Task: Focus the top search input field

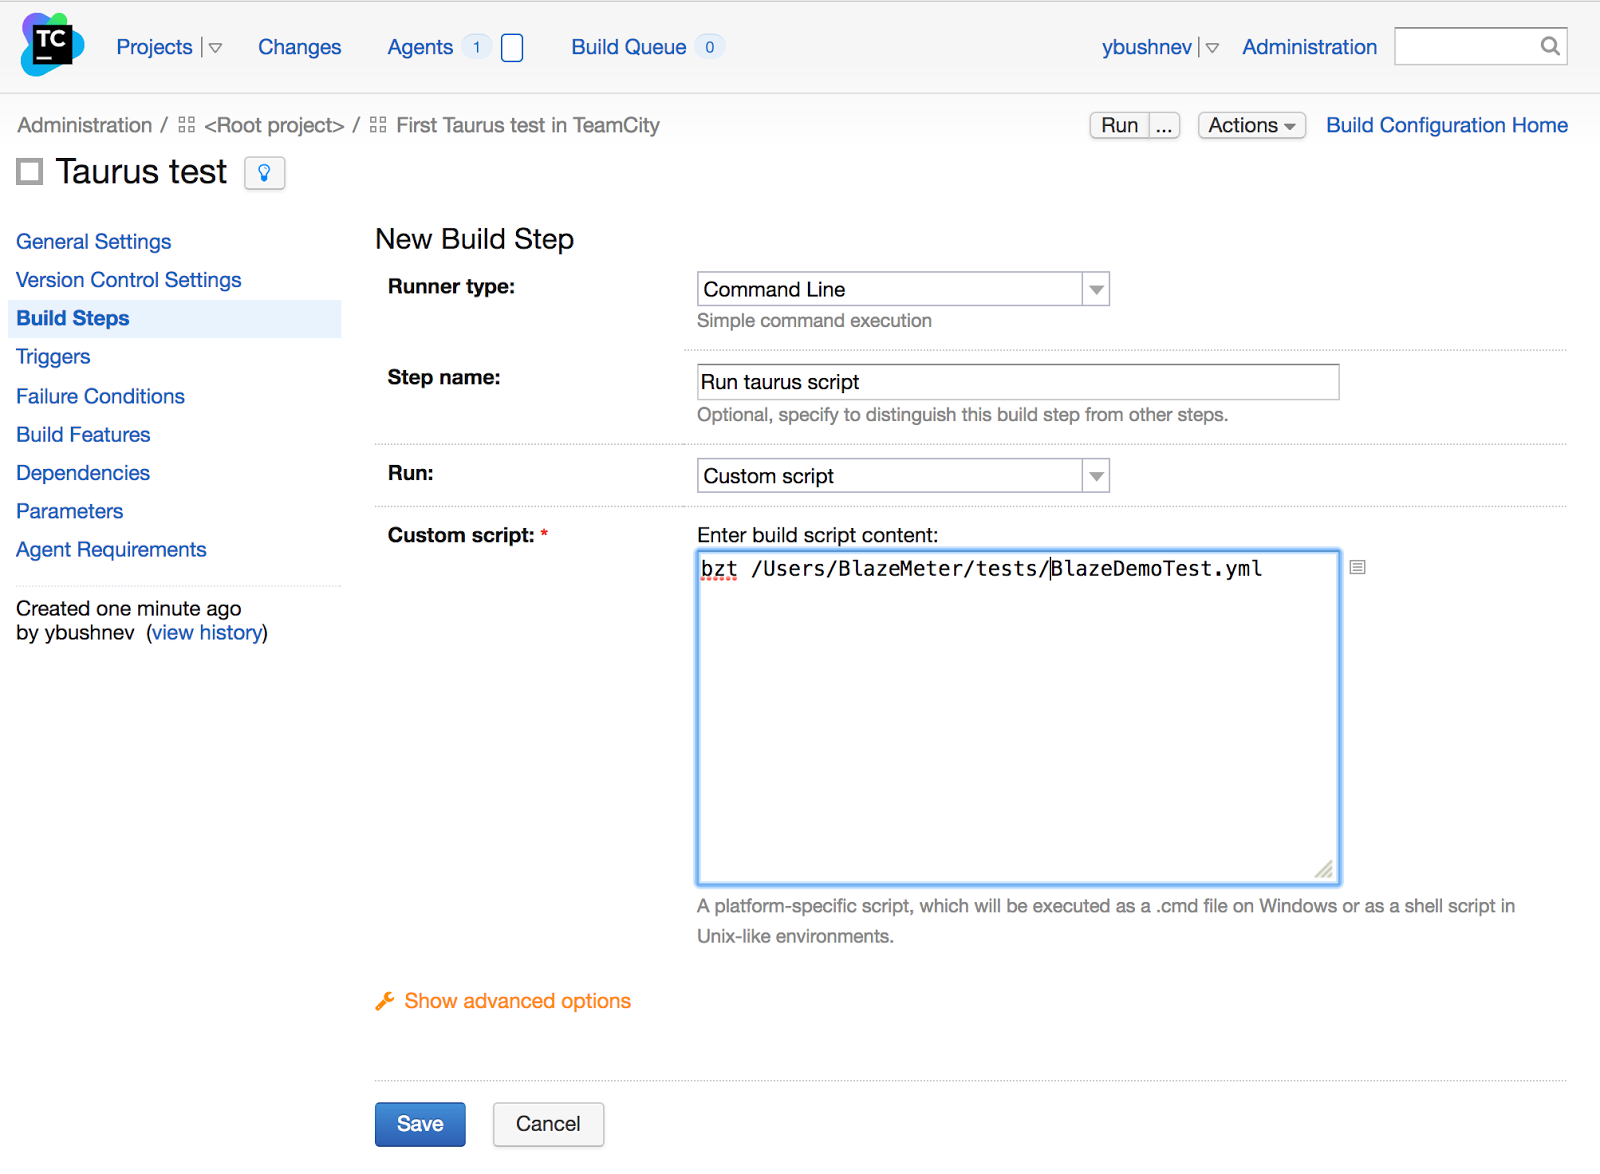Action: [1481, 46]
